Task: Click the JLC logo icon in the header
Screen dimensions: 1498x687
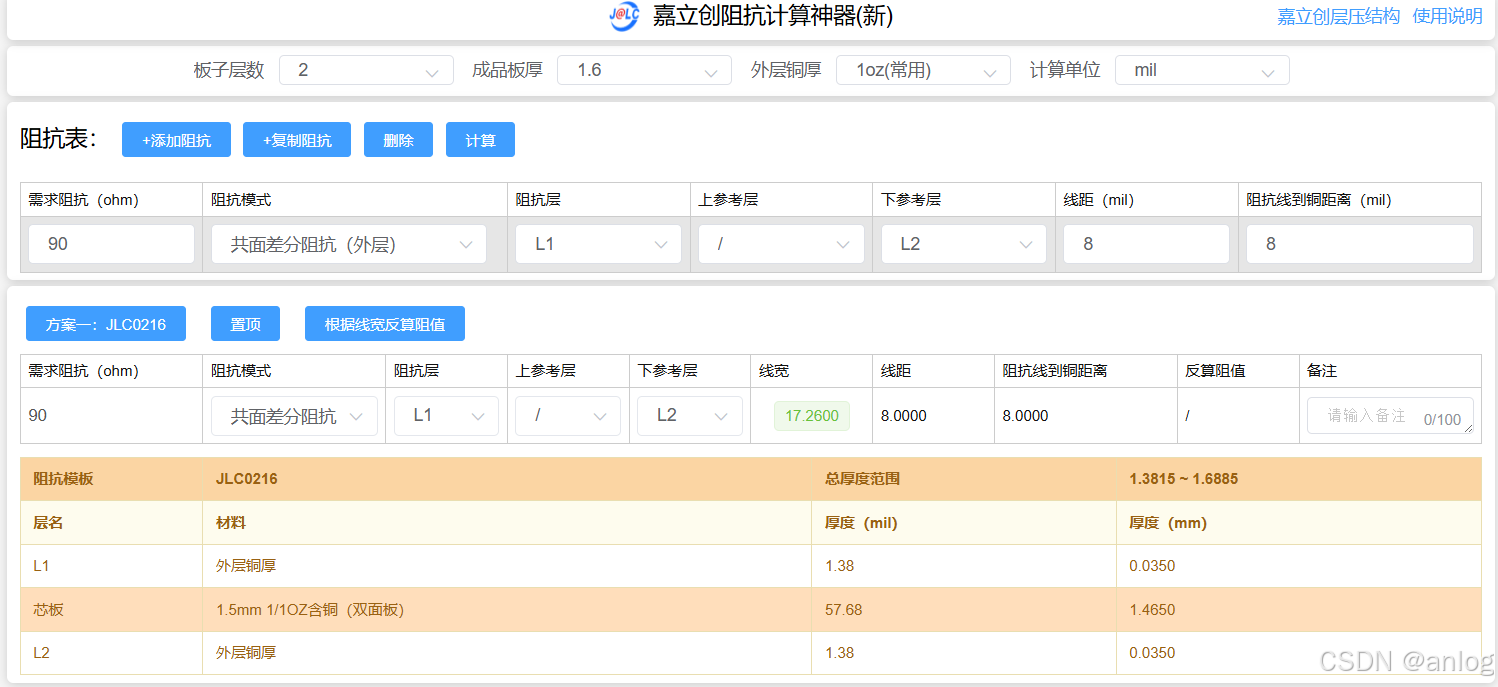Action: [624, 16]
